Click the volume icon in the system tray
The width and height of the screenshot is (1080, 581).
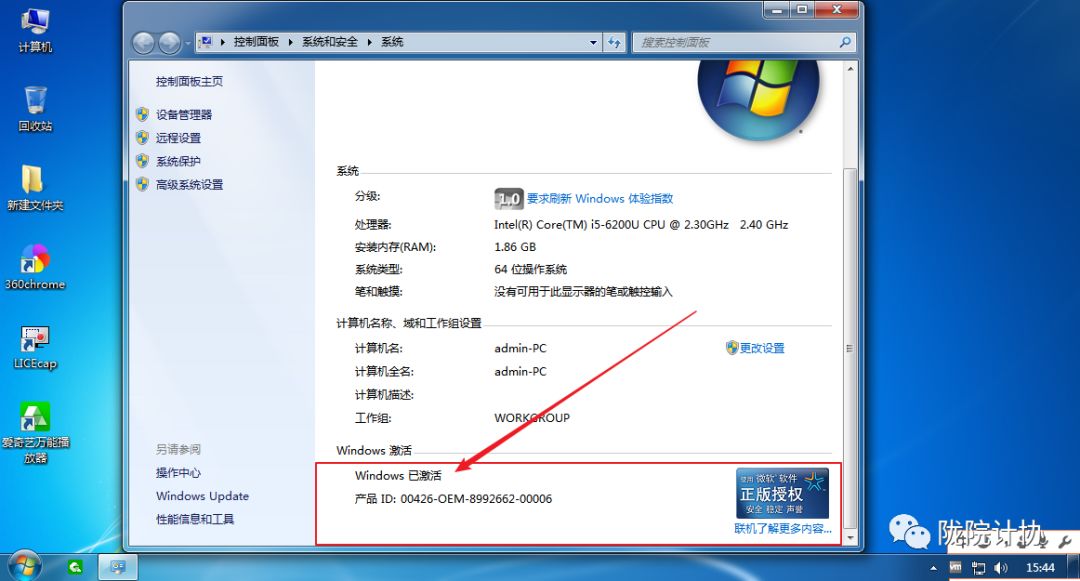[1001, 567]
